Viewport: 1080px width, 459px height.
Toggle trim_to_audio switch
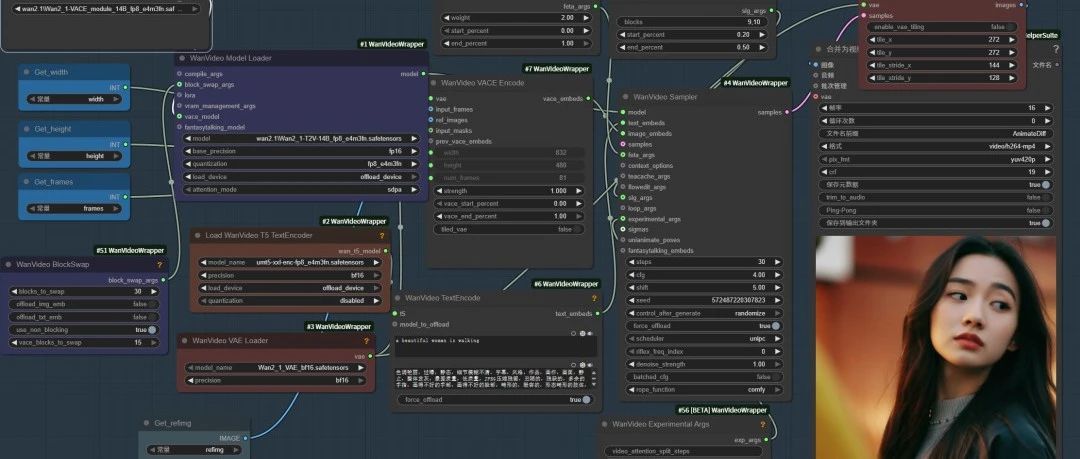point(936,198)
